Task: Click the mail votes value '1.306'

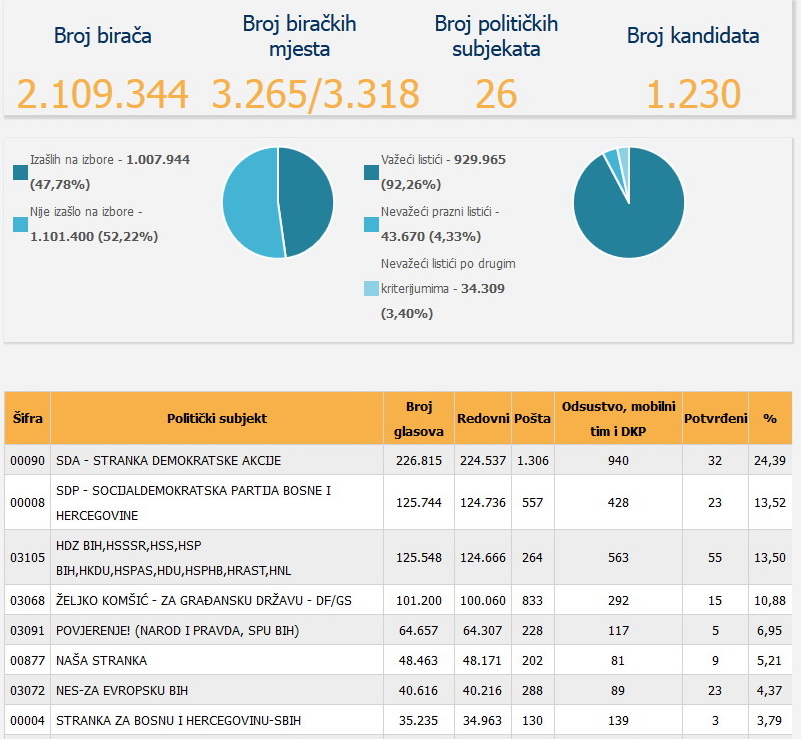Action: pos(532,461)
